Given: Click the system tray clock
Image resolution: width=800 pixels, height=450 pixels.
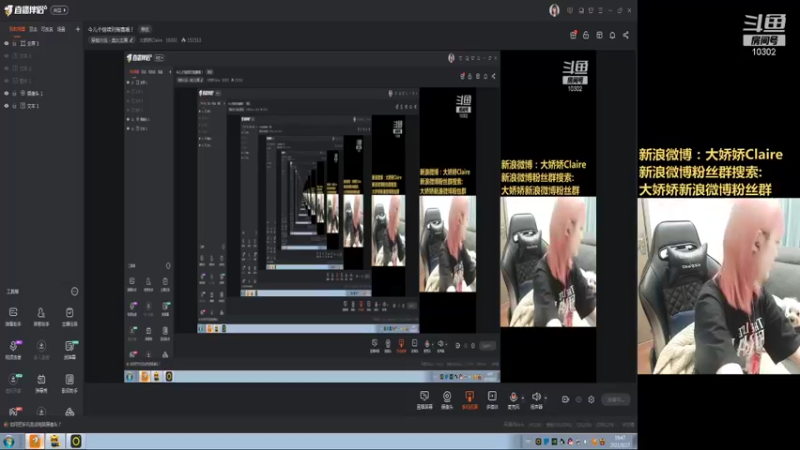Looking at the screenshot, I should coord(620,441).
